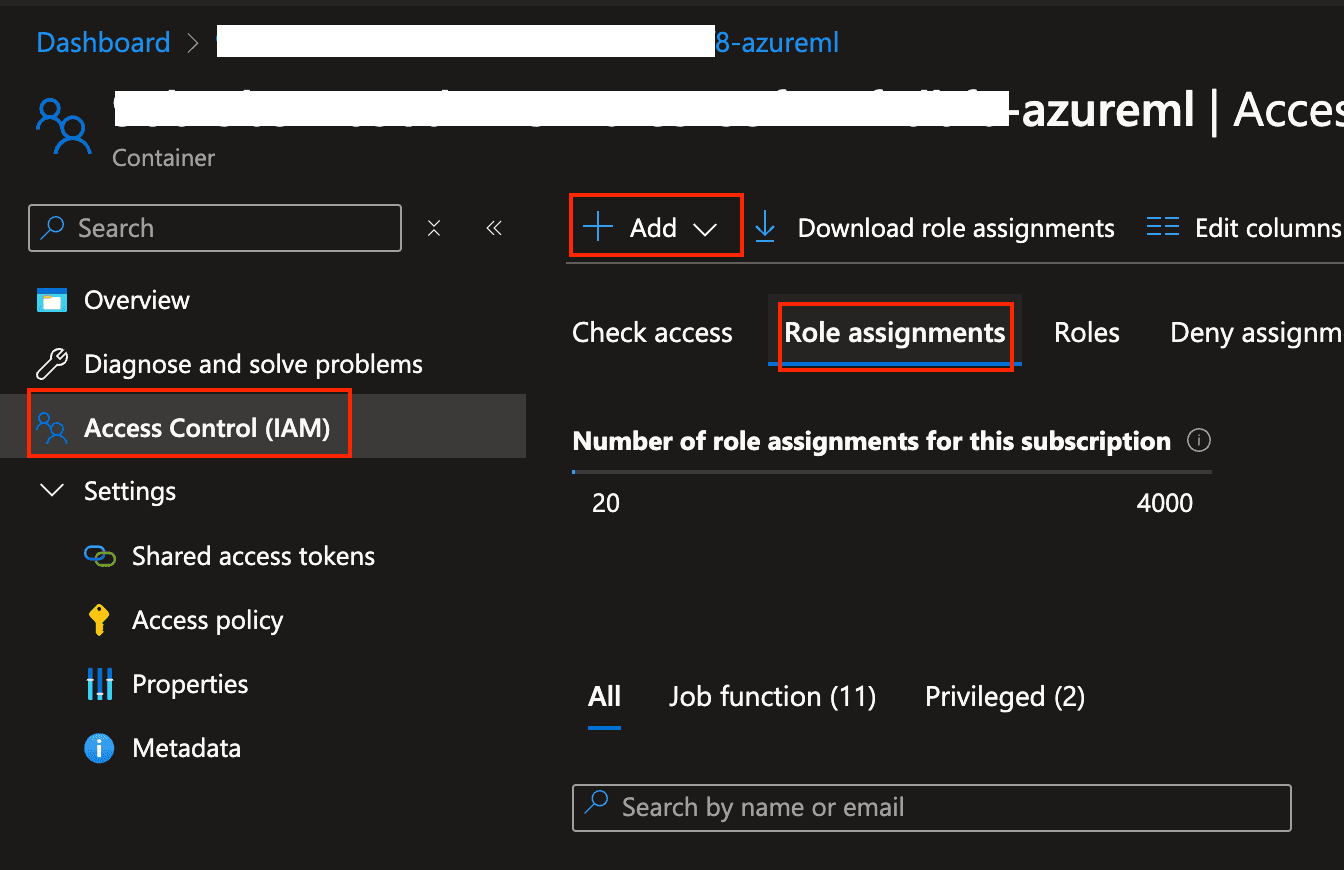Screen dimensions: 1344x870
Task: Switch to the Check access tab
Action: 651,332
